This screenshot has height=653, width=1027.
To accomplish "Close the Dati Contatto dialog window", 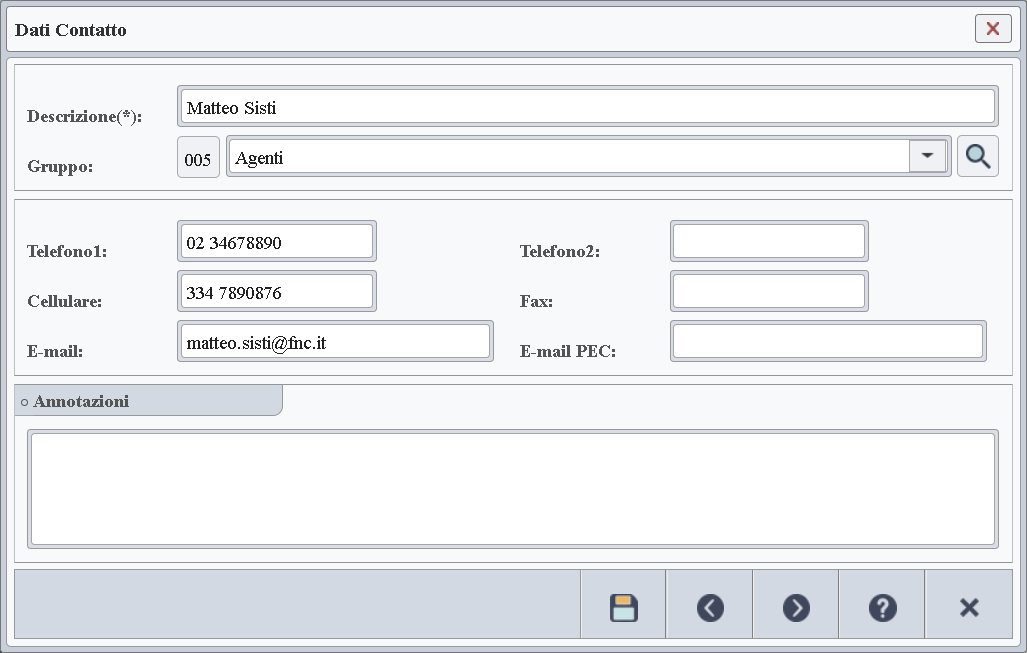I will (x=992, y=29).
